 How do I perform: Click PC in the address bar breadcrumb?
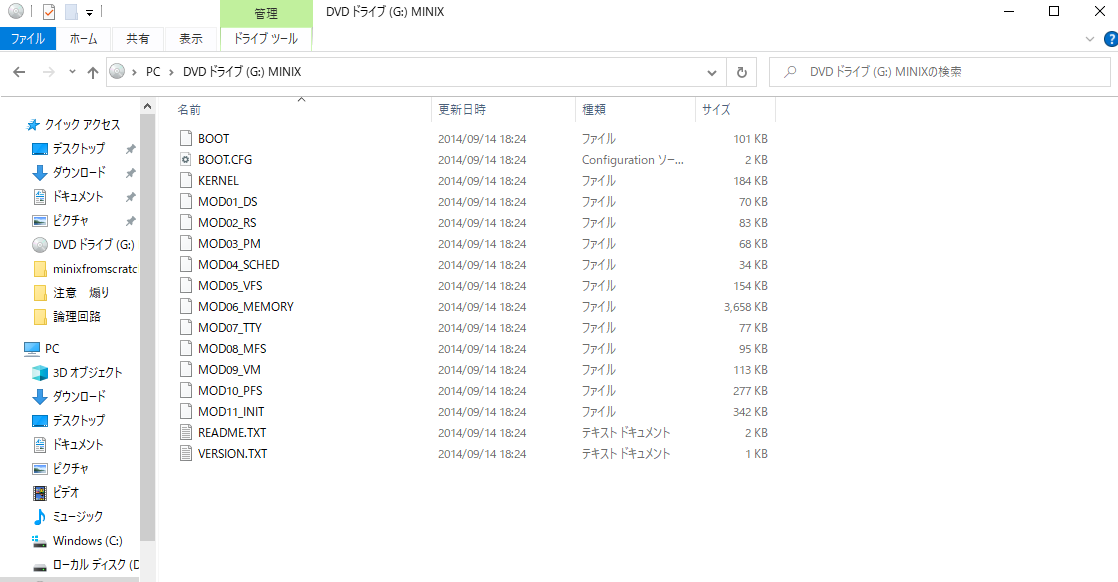tap(153, 72)
